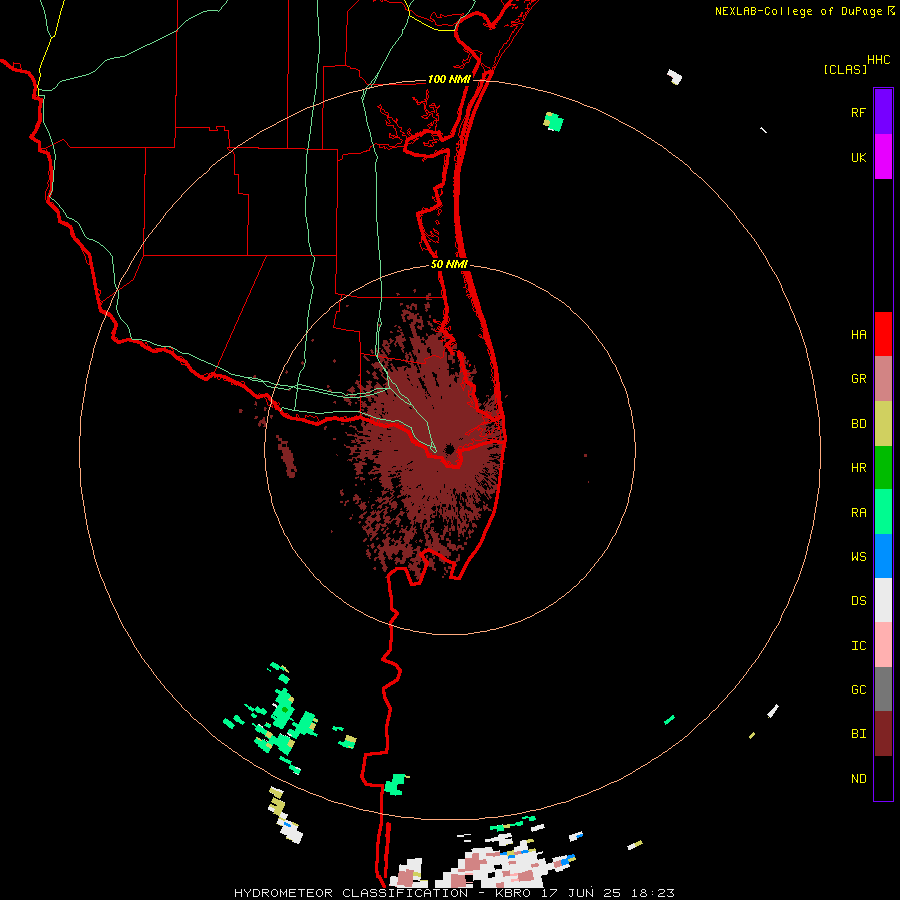Click the green echo on coast near south ring
This screenshot has height=900, width=900.
pyautogui.click(x=395, y=784)
